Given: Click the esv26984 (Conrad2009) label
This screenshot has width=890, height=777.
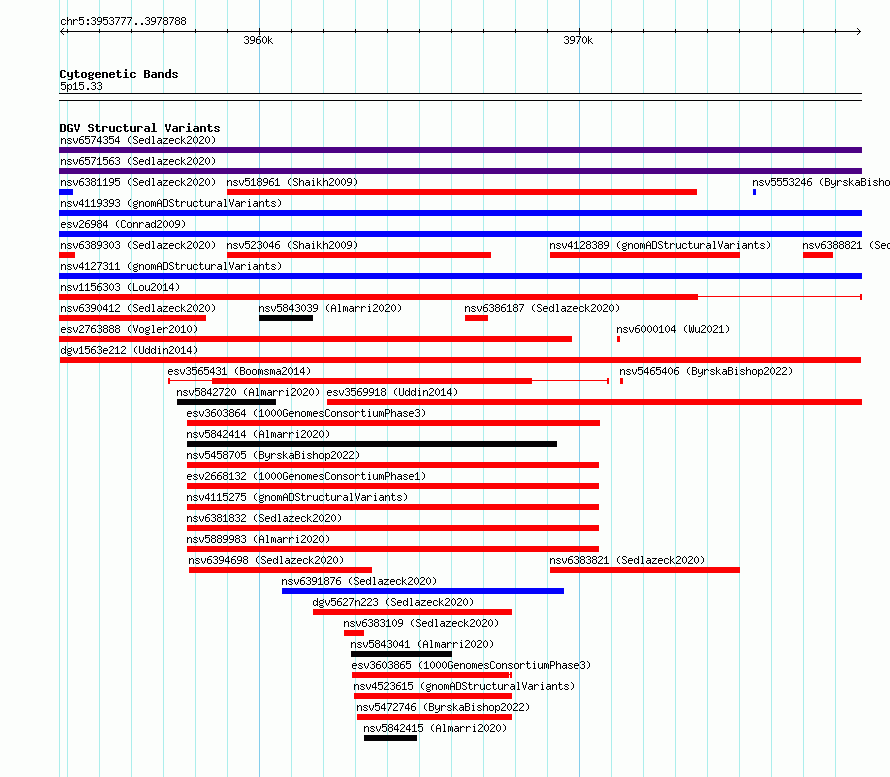Looking at the screenshot, I should point(123,224).
